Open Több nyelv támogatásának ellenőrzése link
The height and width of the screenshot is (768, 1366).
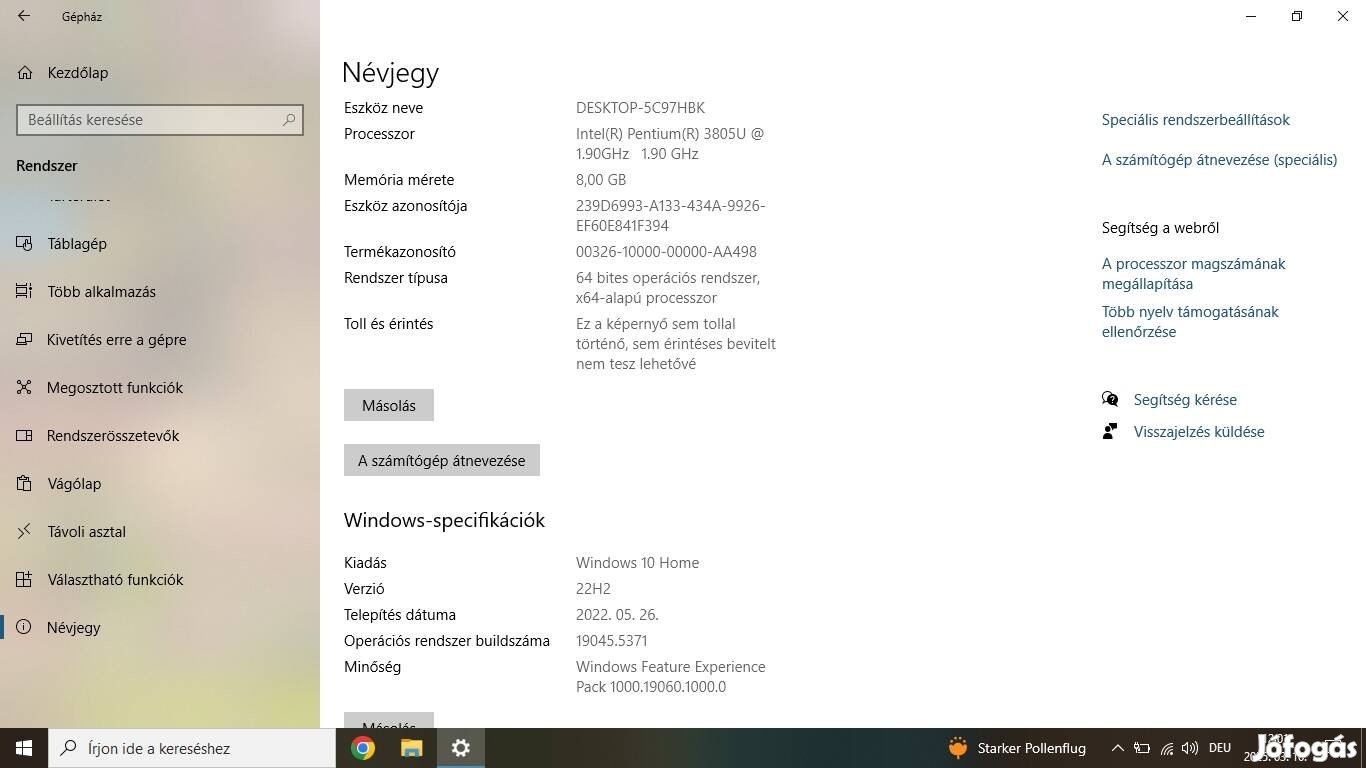click(x=1190, y=322)
